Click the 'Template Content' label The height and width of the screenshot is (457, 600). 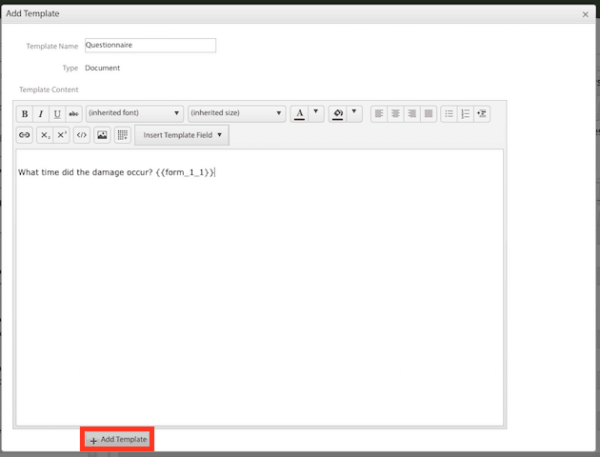[x=49, y=90]
